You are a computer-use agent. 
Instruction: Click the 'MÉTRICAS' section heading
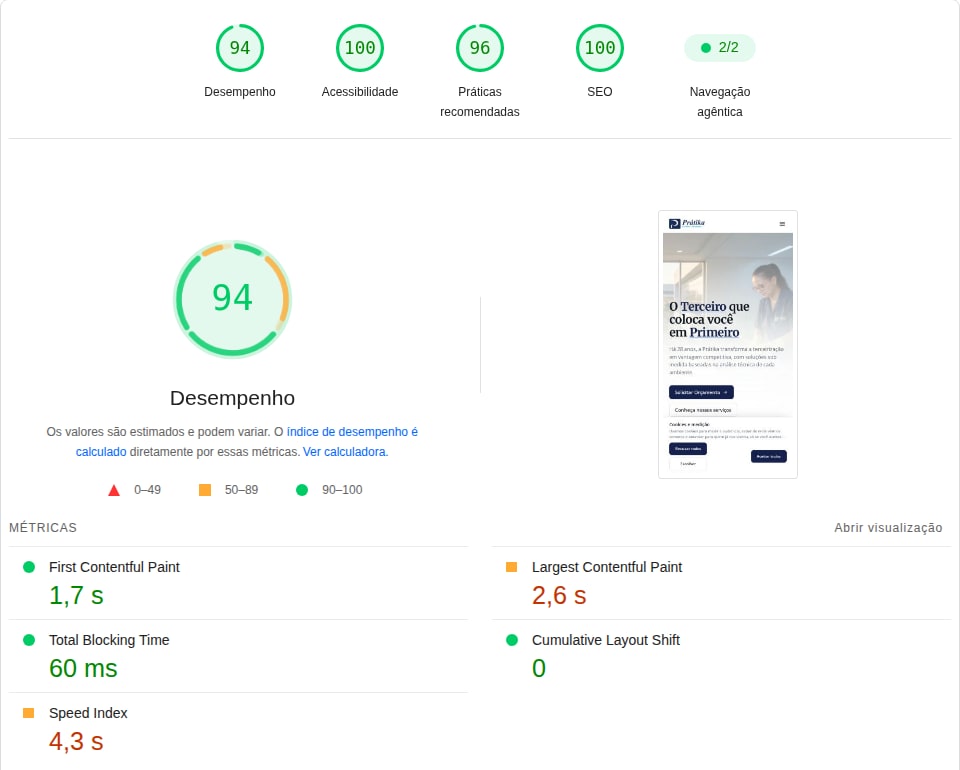pyautogui.click(x=43, y=528)
